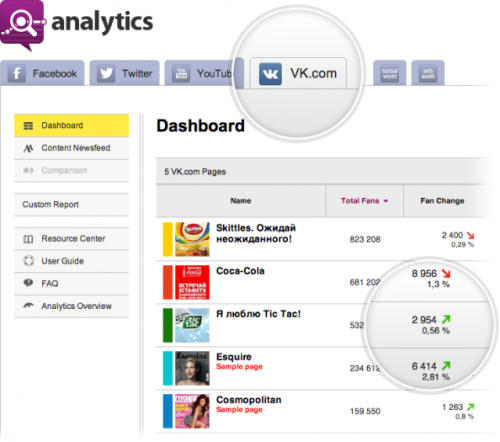
Task: Click 'Sample page' under Cosmopolitan
Action: coord(239,410)
